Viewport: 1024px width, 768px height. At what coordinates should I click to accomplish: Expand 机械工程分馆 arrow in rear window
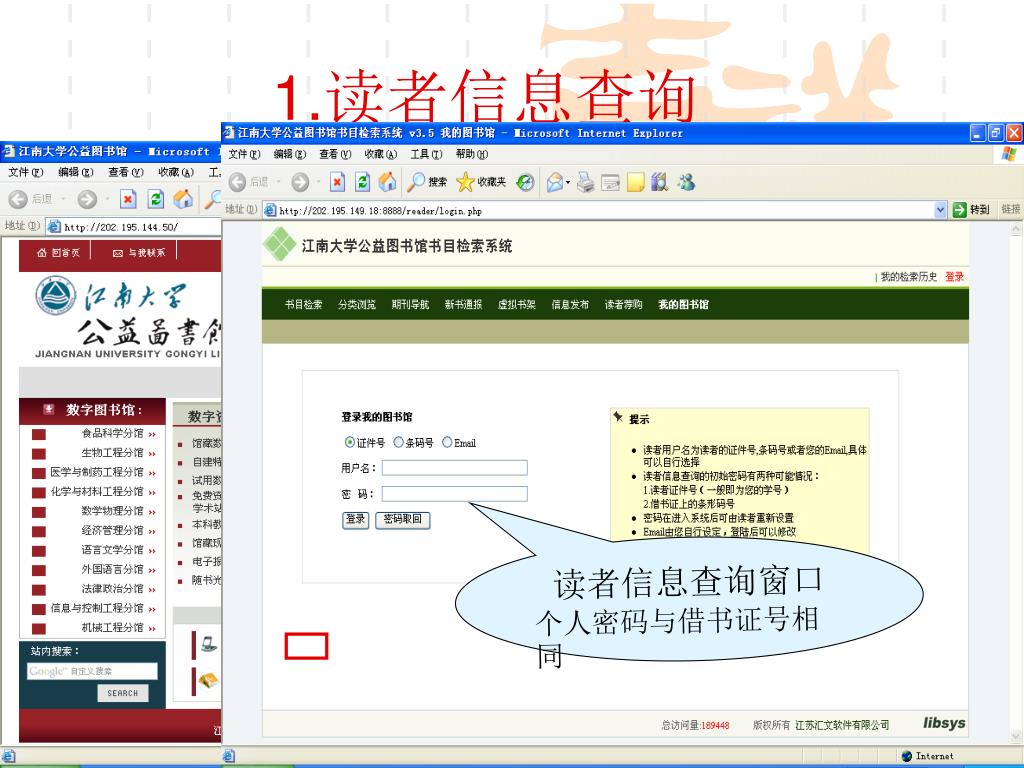pyautogui.click(x=152, y=628)
